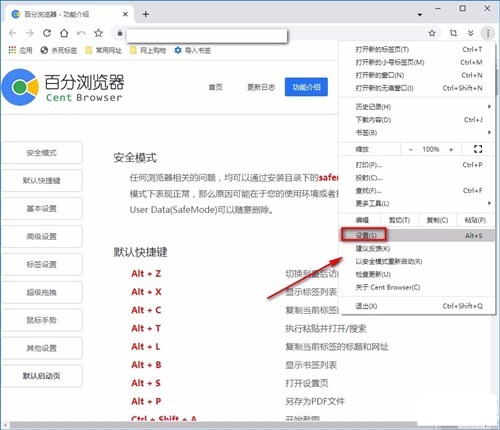
Task: Open the tab list dropdown arrow
Action: (420, 15)
